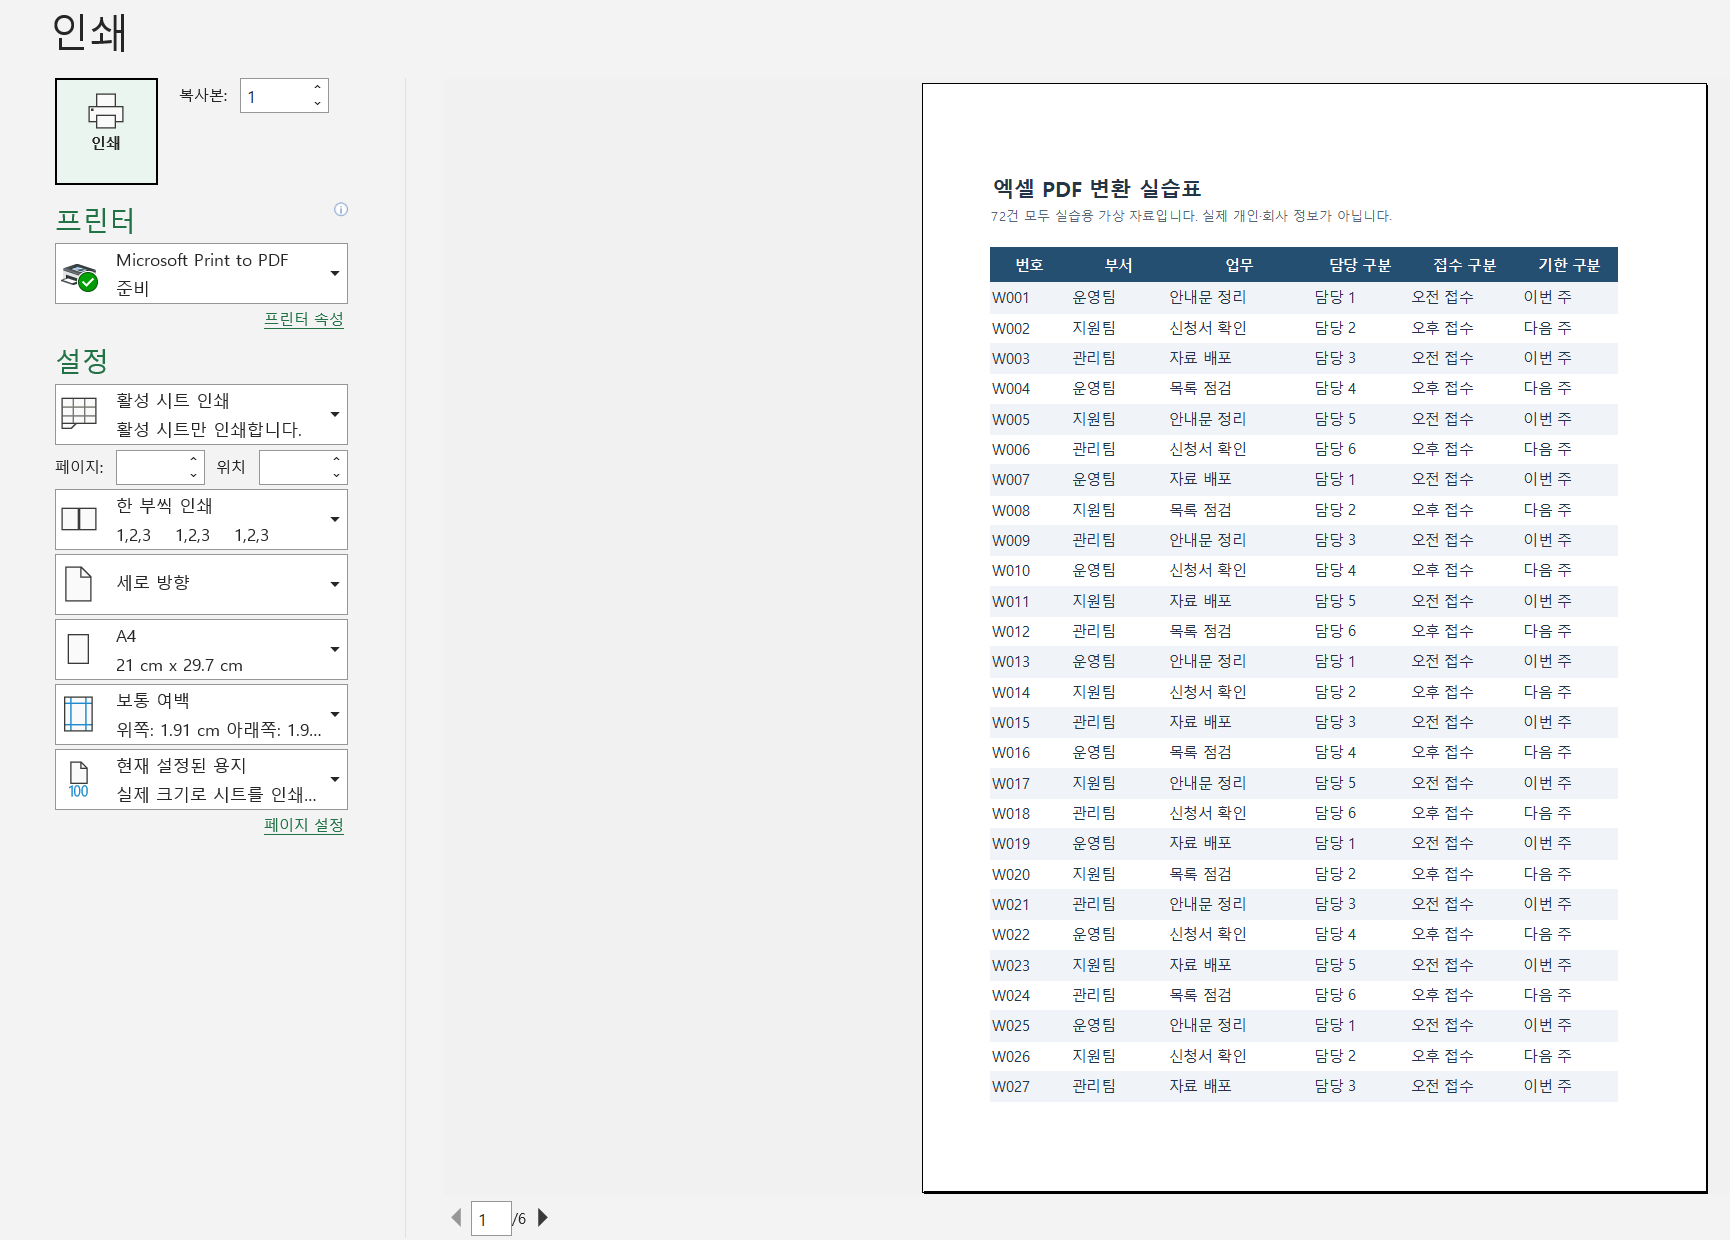Click the 인쇄 print button
This screenshot has height=1240, width=1730.
click(x=106, y=131)
